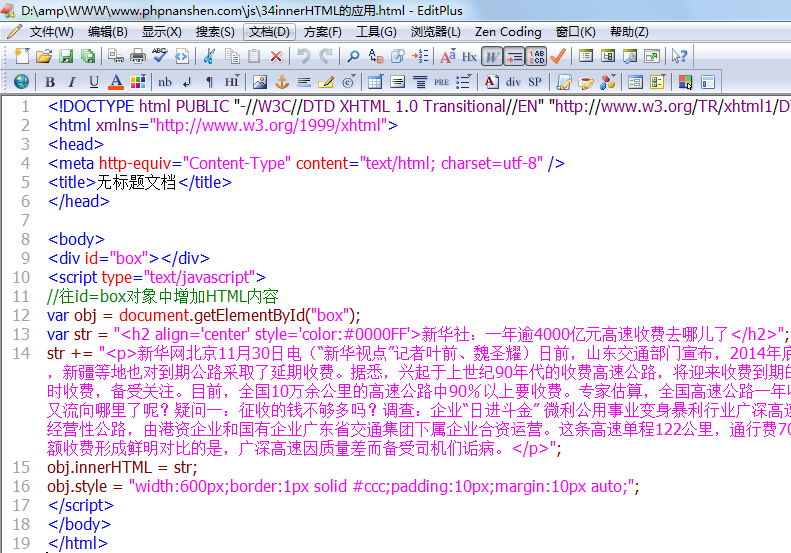Insert image tag icon
This screenshot has height=553, width=791.
click(260, 82)
